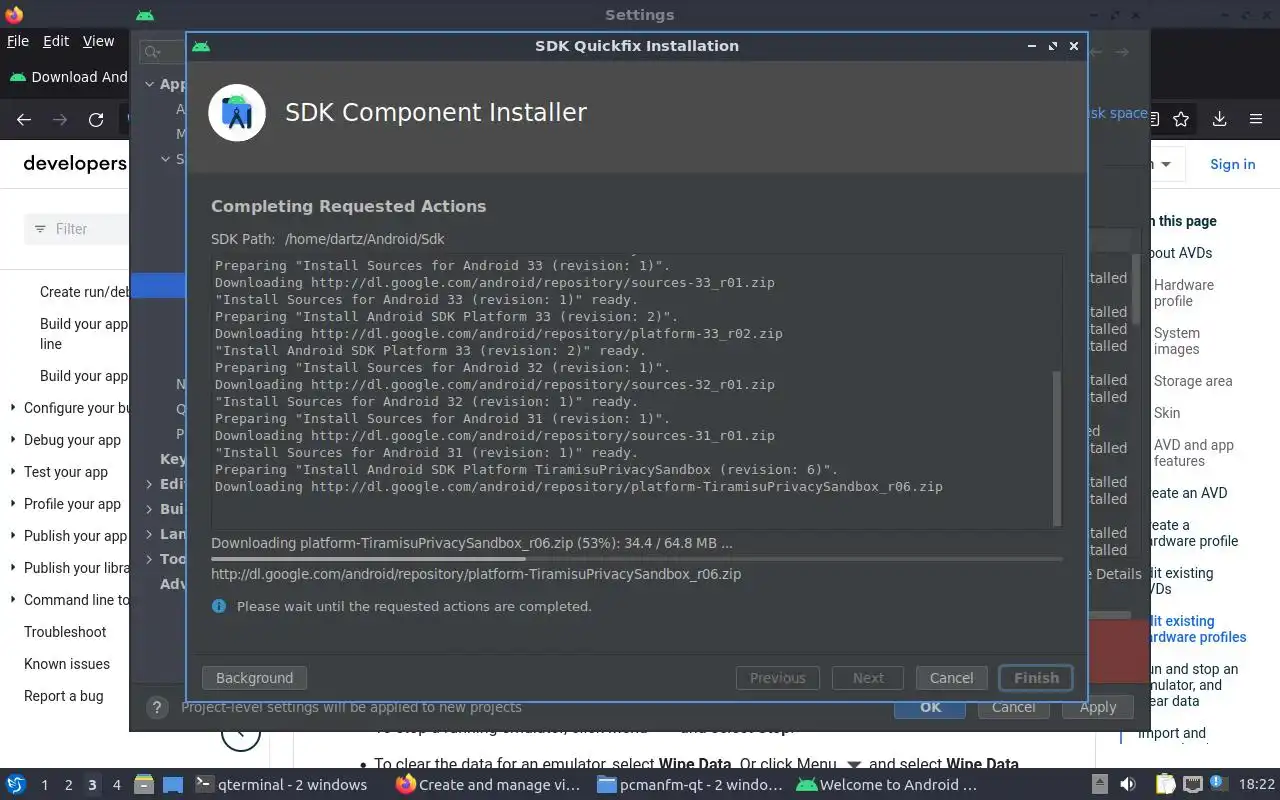Switch to pcmanfm-qt taskbar entry
The image size is (1280, 800).
coord(690,785)
